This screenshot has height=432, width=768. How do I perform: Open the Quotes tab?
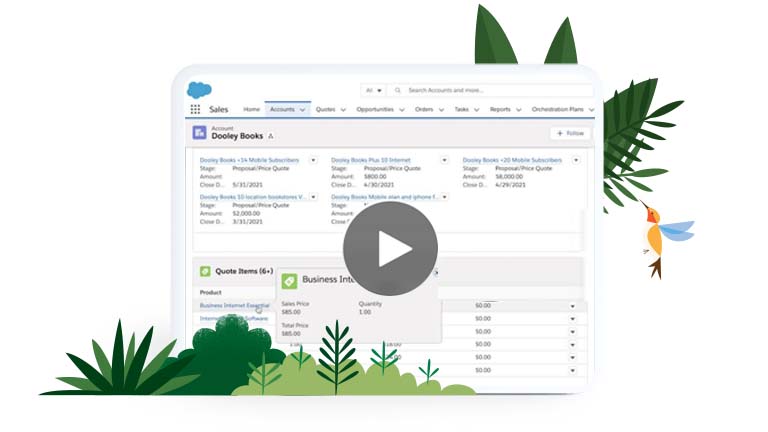coord(325,109)
